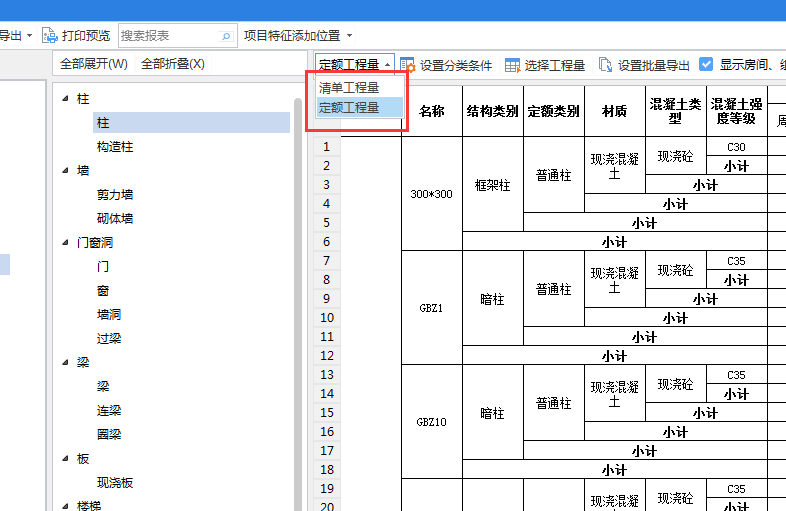Viewport: 786px width, 511px height.
Task: Click 选择工程量 button label
Action: (x=555, y=65)
